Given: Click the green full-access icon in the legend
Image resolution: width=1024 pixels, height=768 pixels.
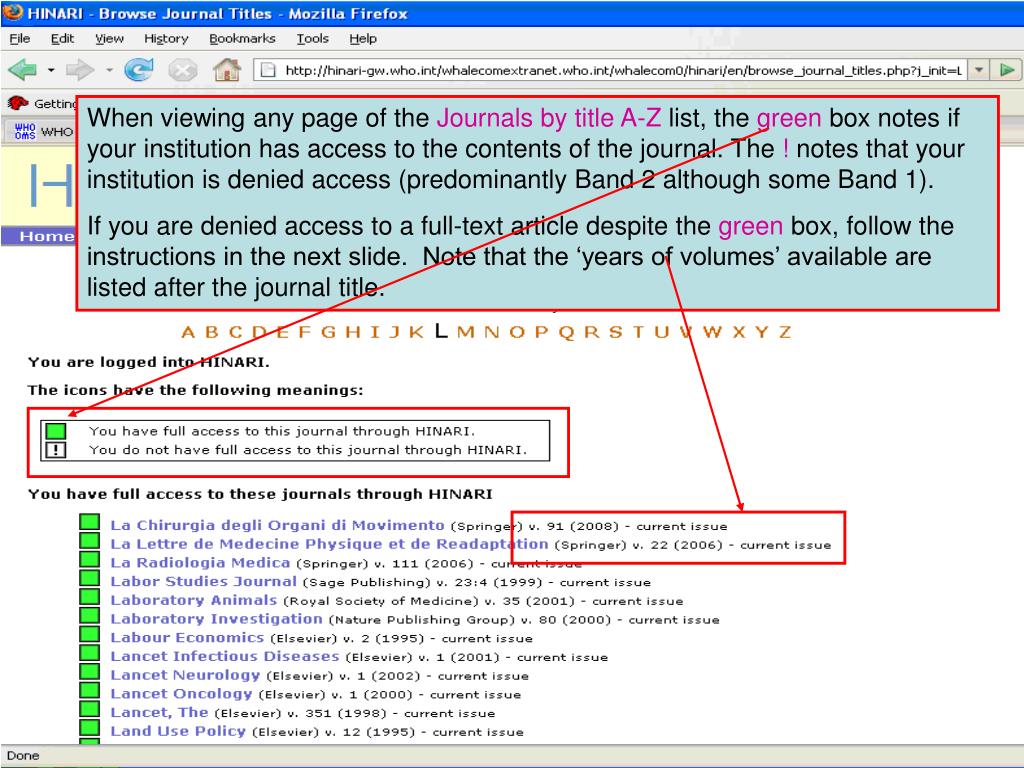Looking at the screenshot, I should pyautogui.click(x=56, y=431).
